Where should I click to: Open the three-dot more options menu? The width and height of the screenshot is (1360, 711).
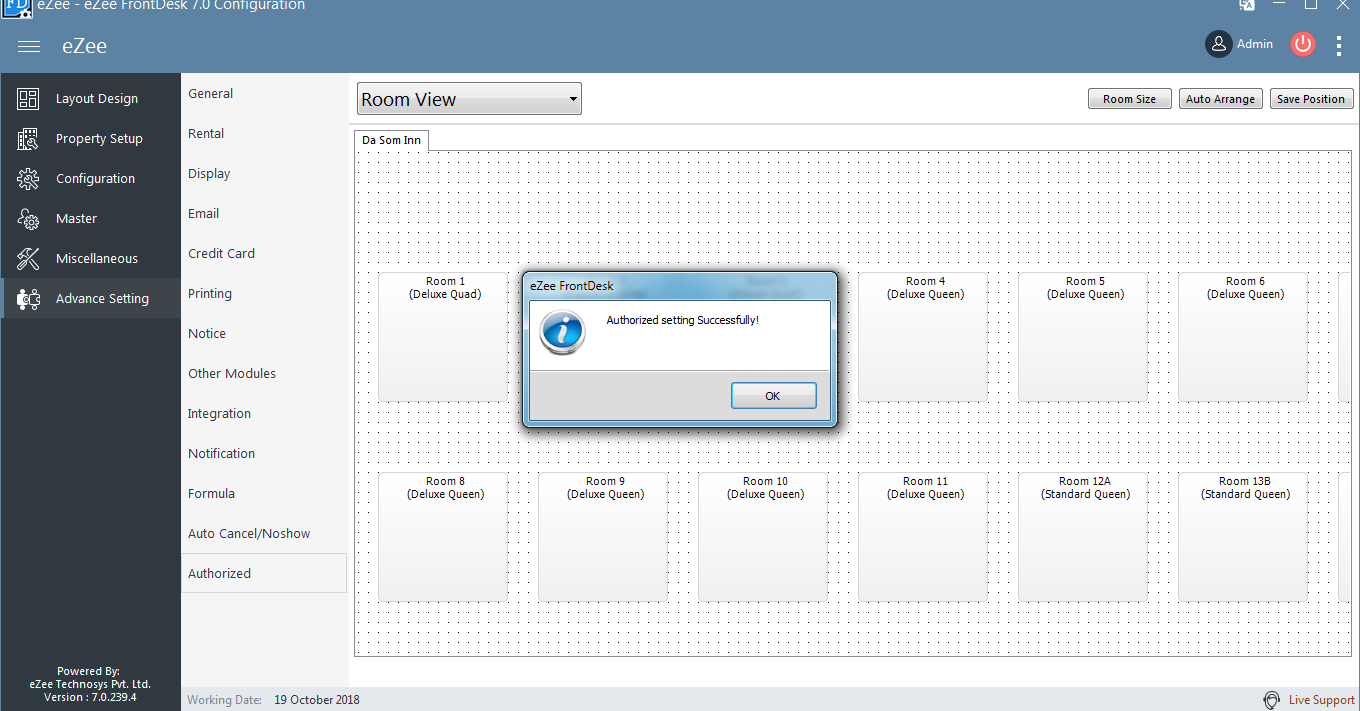click(1340, 45)
